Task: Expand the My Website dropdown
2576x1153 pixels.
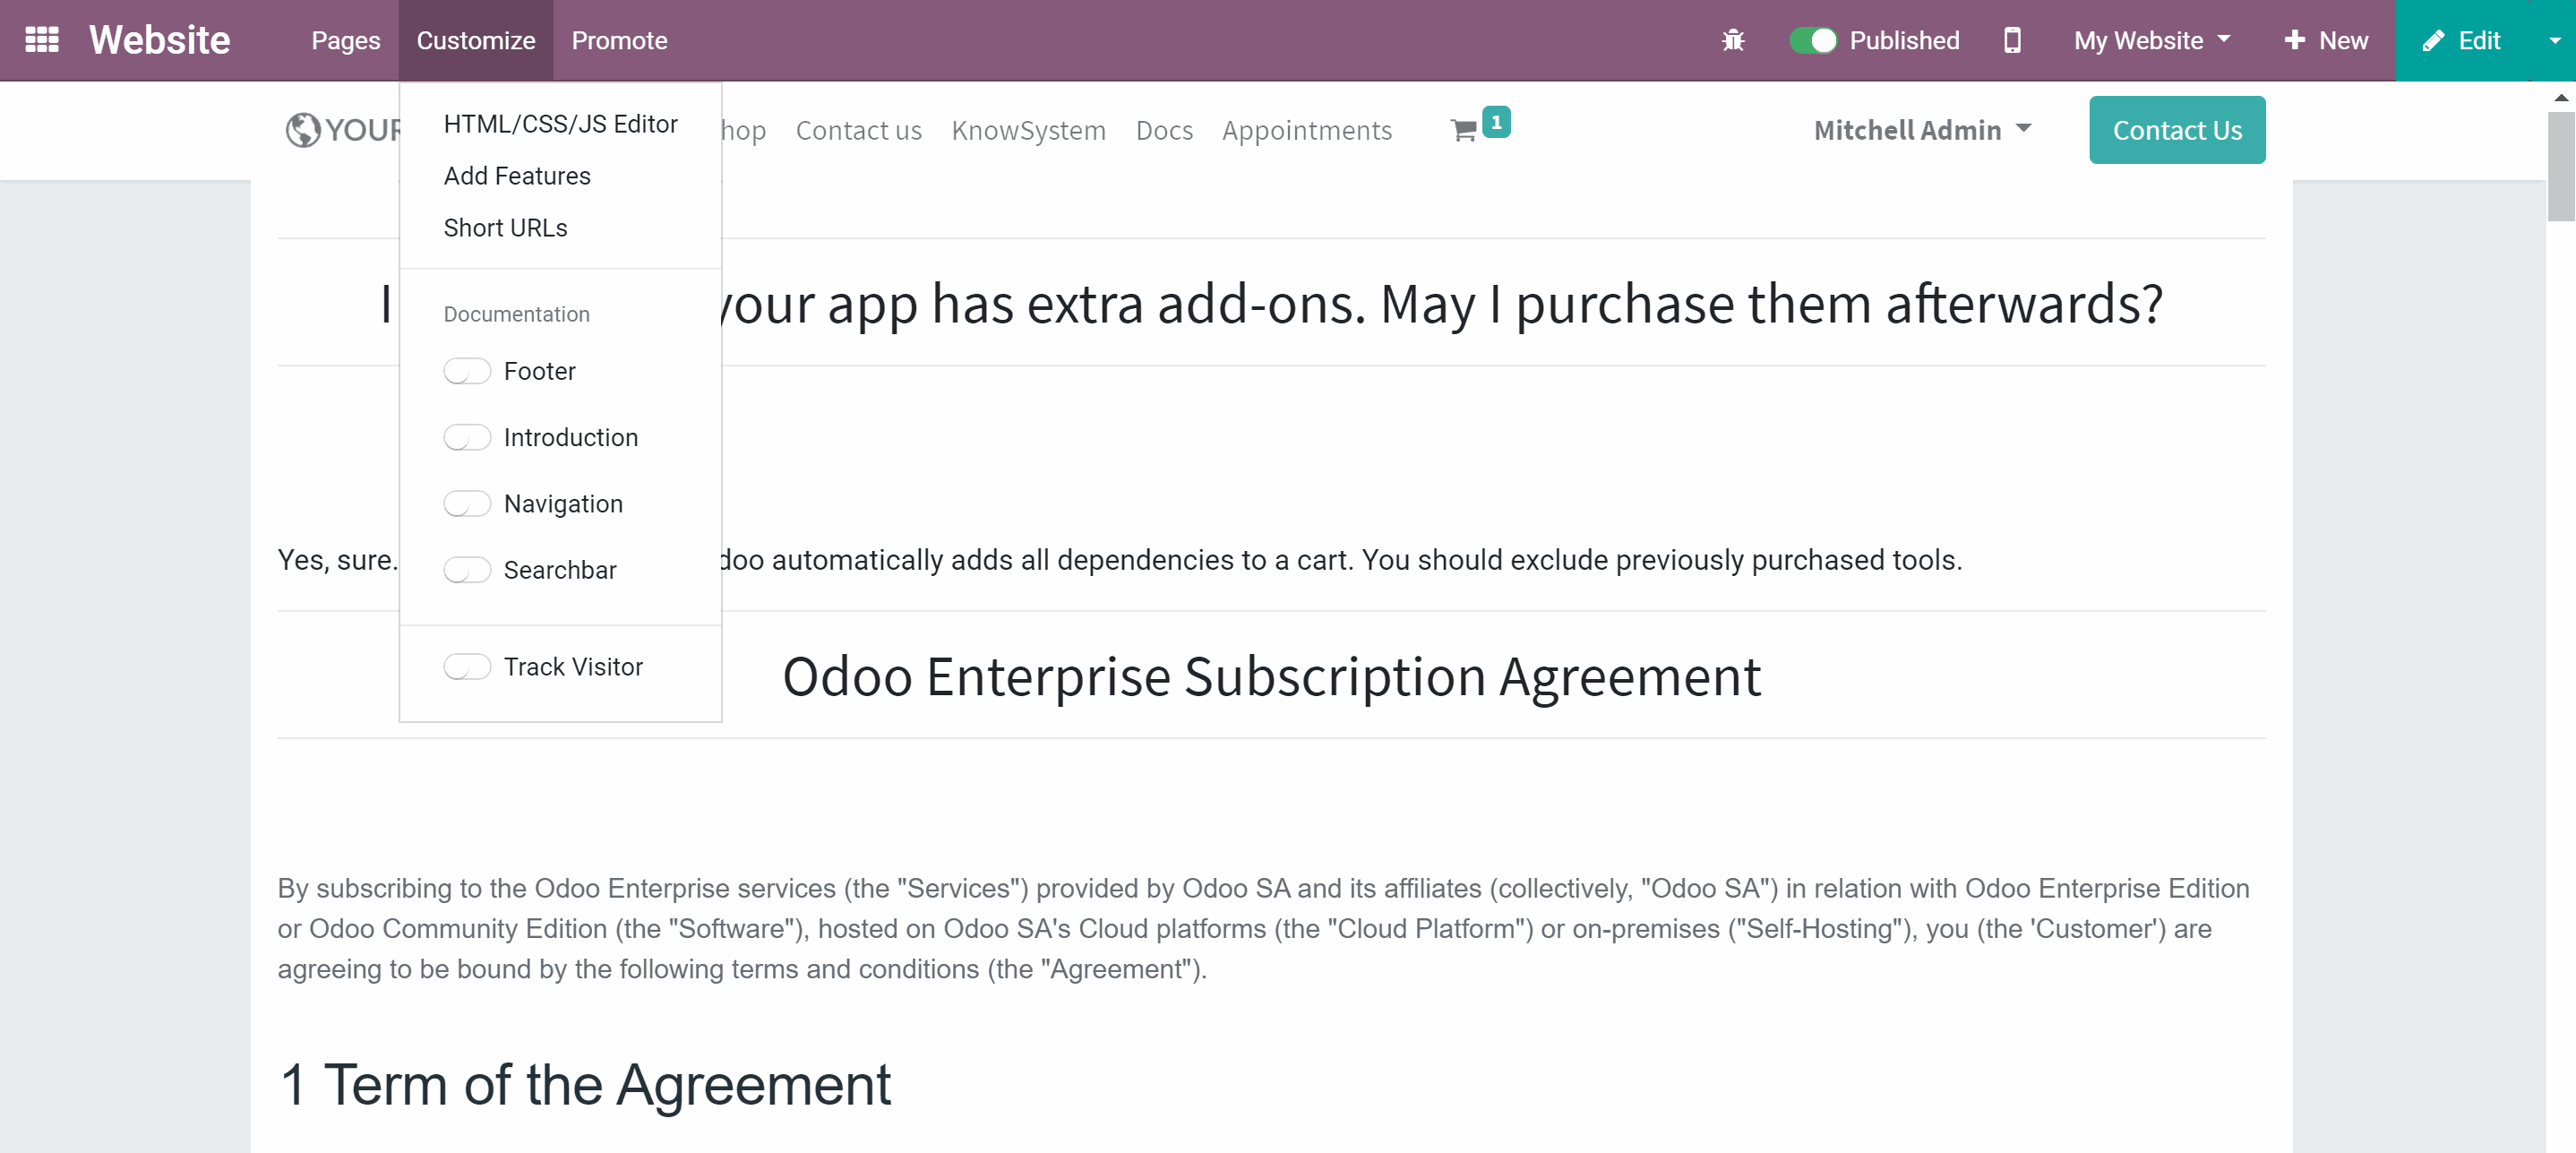Action: point(2152,40)
